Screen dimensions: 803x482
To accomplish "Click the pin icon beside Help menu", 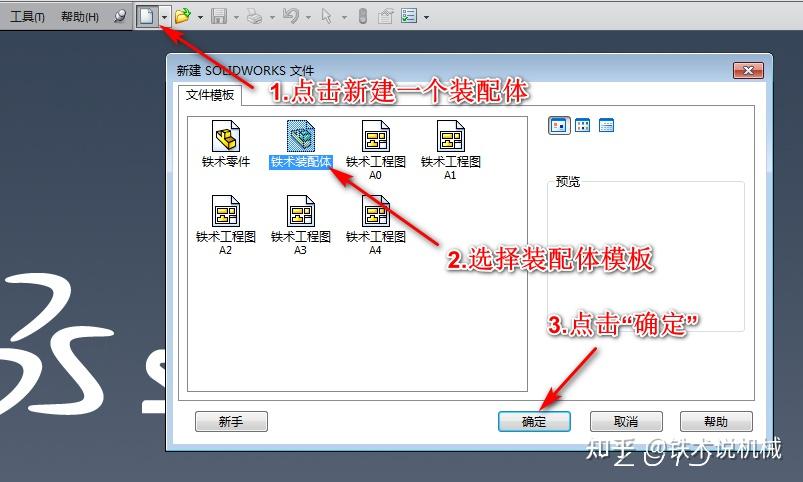I will pyautogui.click(x=120, y=16).
